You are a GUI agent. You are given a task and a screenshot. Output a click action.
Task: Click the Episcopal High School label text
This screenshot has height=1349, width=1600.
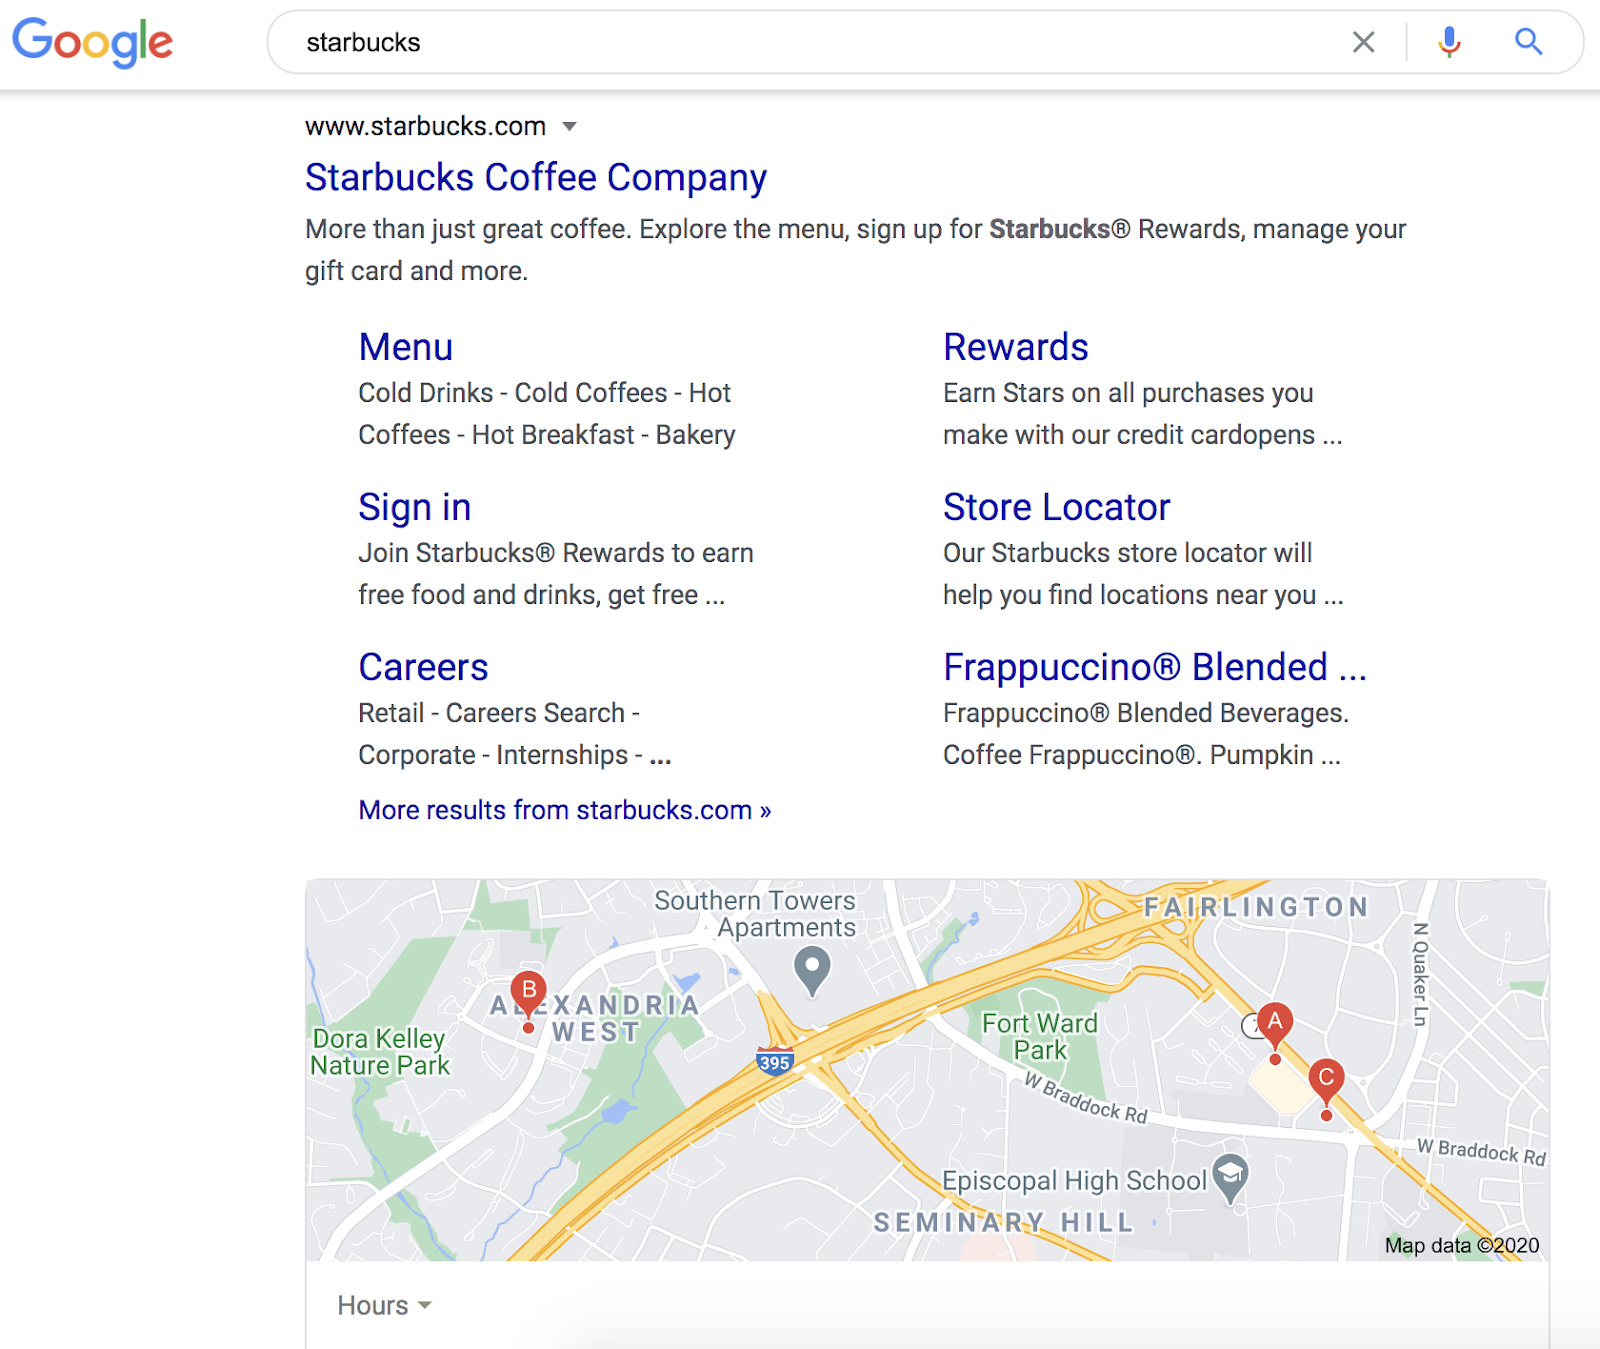[1074, 1181]
